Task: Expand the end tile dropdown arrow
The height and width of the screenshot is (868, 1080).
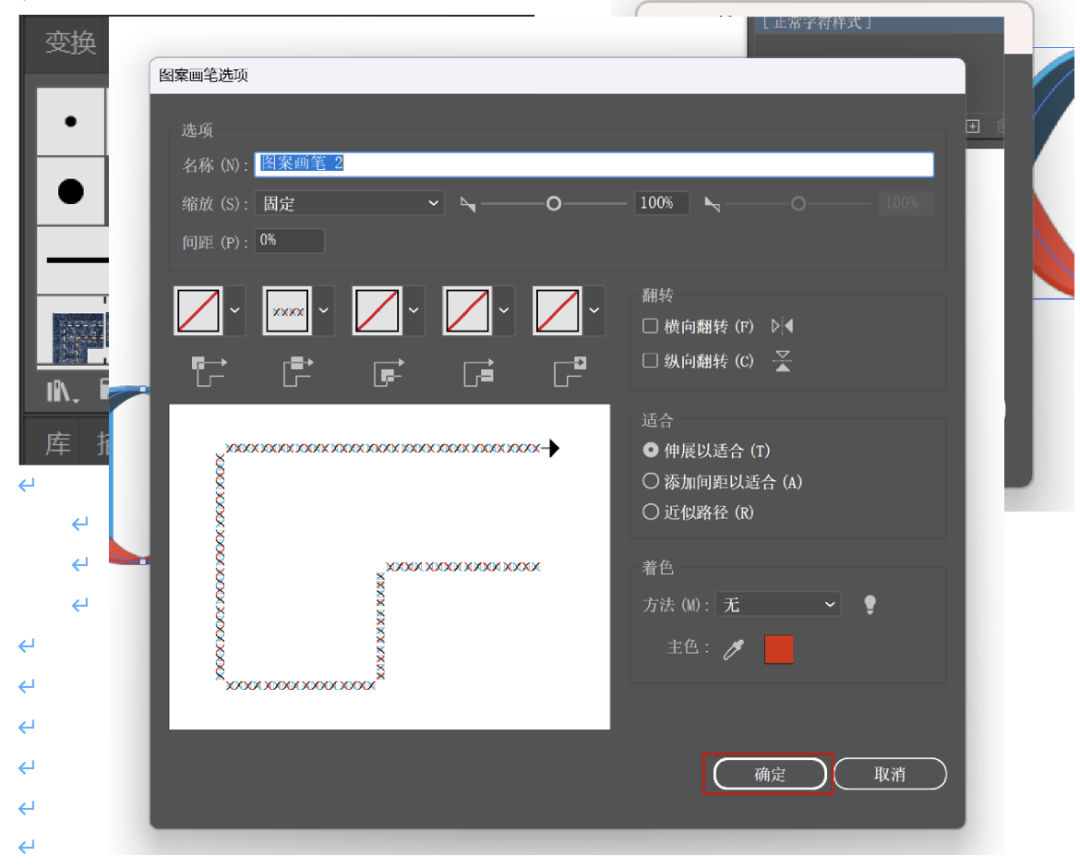Action: (x=594, y=311)
